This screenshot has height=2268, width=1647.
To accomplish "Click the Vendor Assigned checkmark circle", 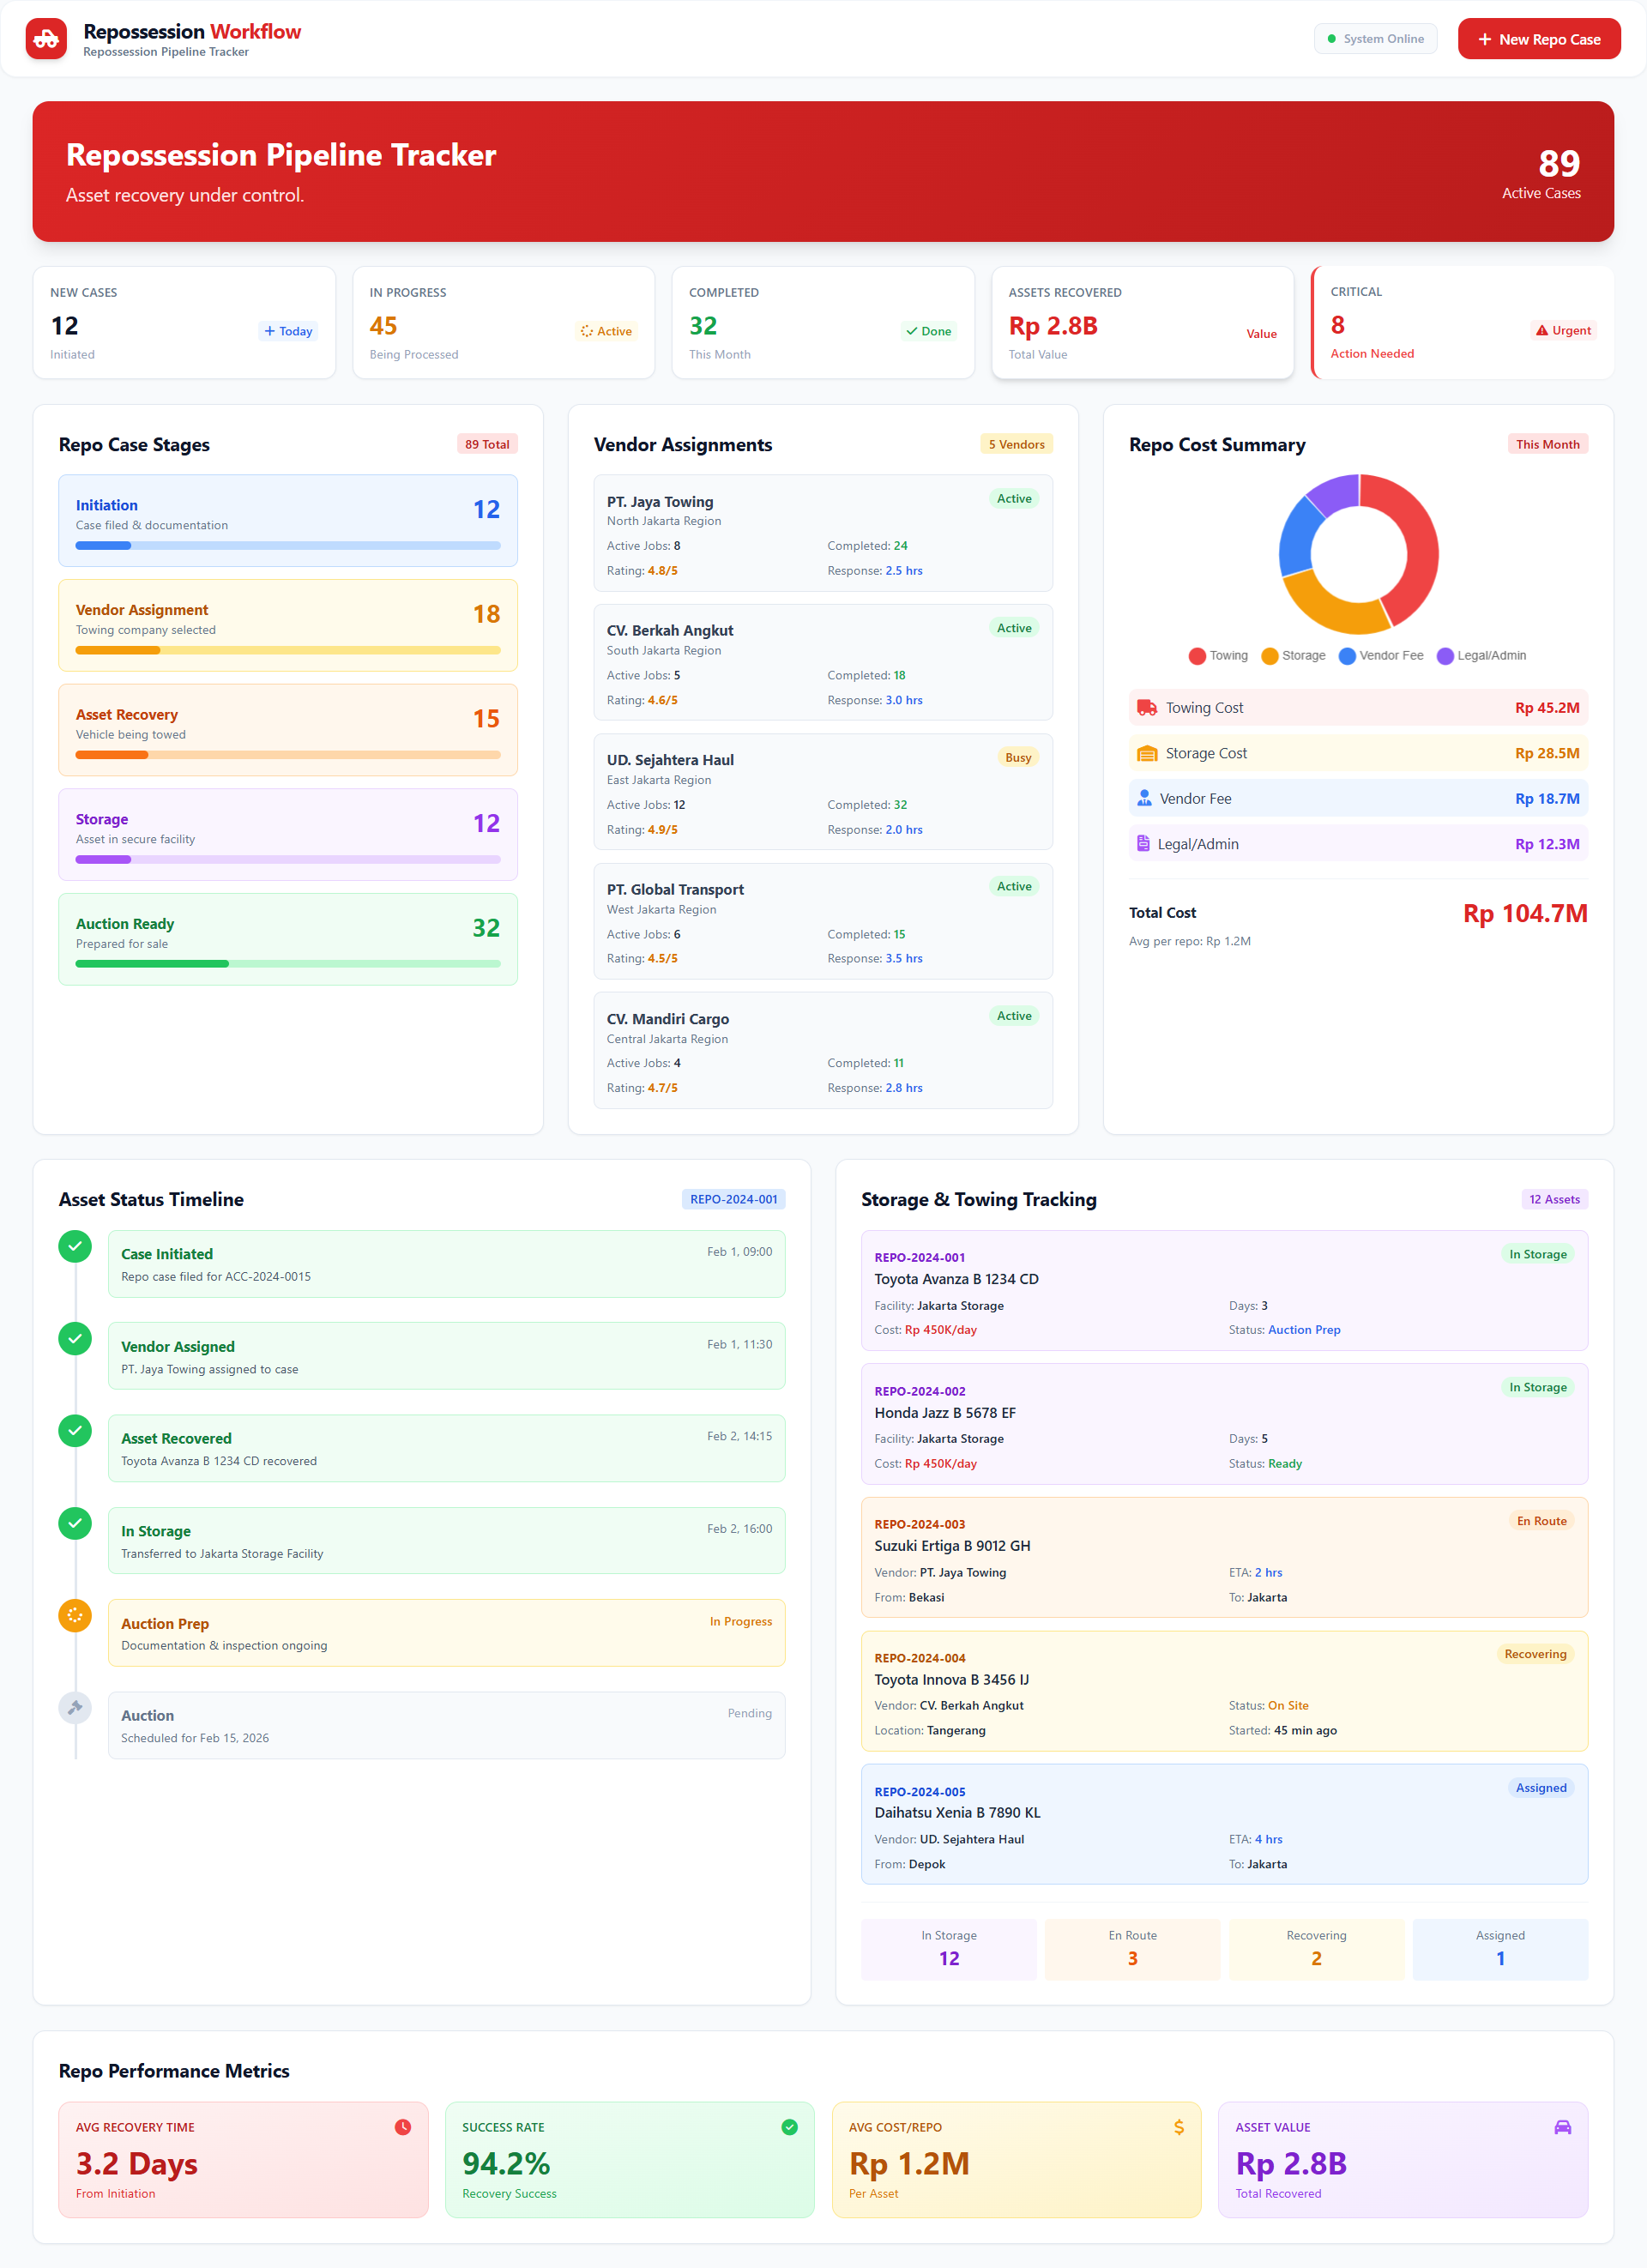I will click(75, 1338).
